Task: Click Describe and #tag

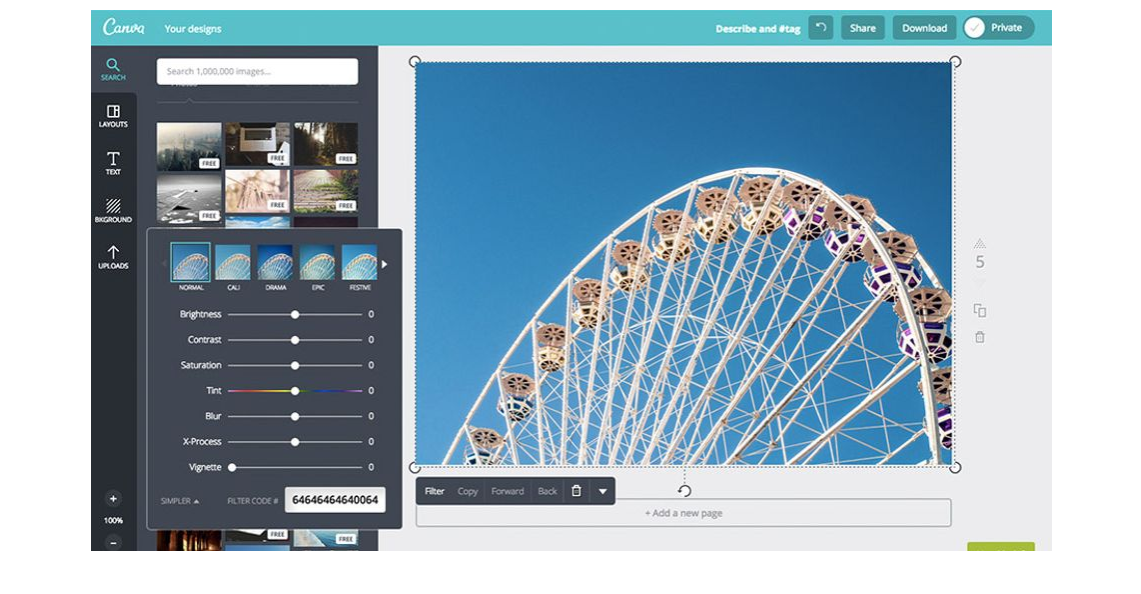Action: (758, 29)
